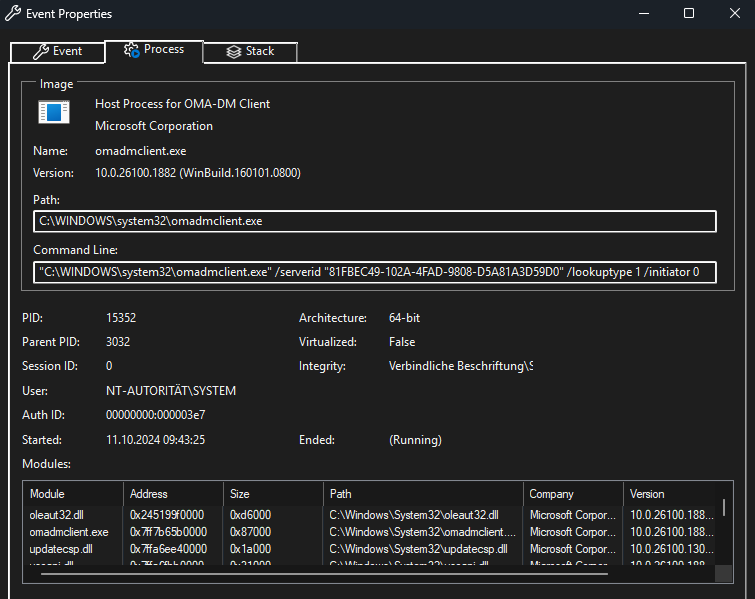Close the Event Properties window
The width and height of the screenshot is (755, 599).
pyautogui.click(x=735, y=13)
